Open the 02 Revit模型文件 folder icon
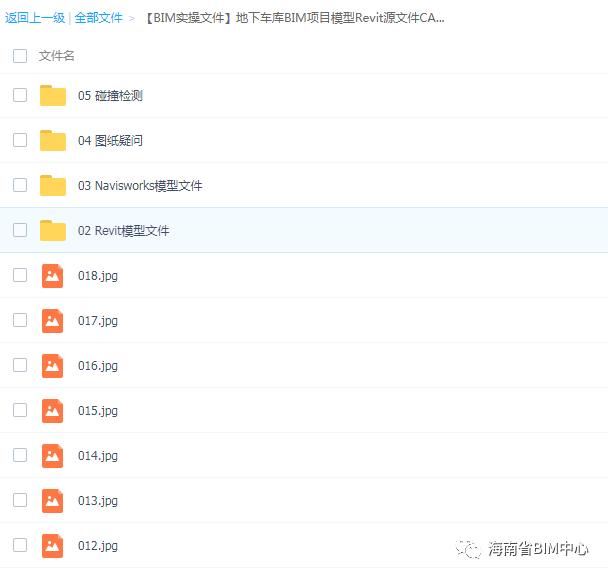This screenshot has height=576, width=608. pos(53,230)
